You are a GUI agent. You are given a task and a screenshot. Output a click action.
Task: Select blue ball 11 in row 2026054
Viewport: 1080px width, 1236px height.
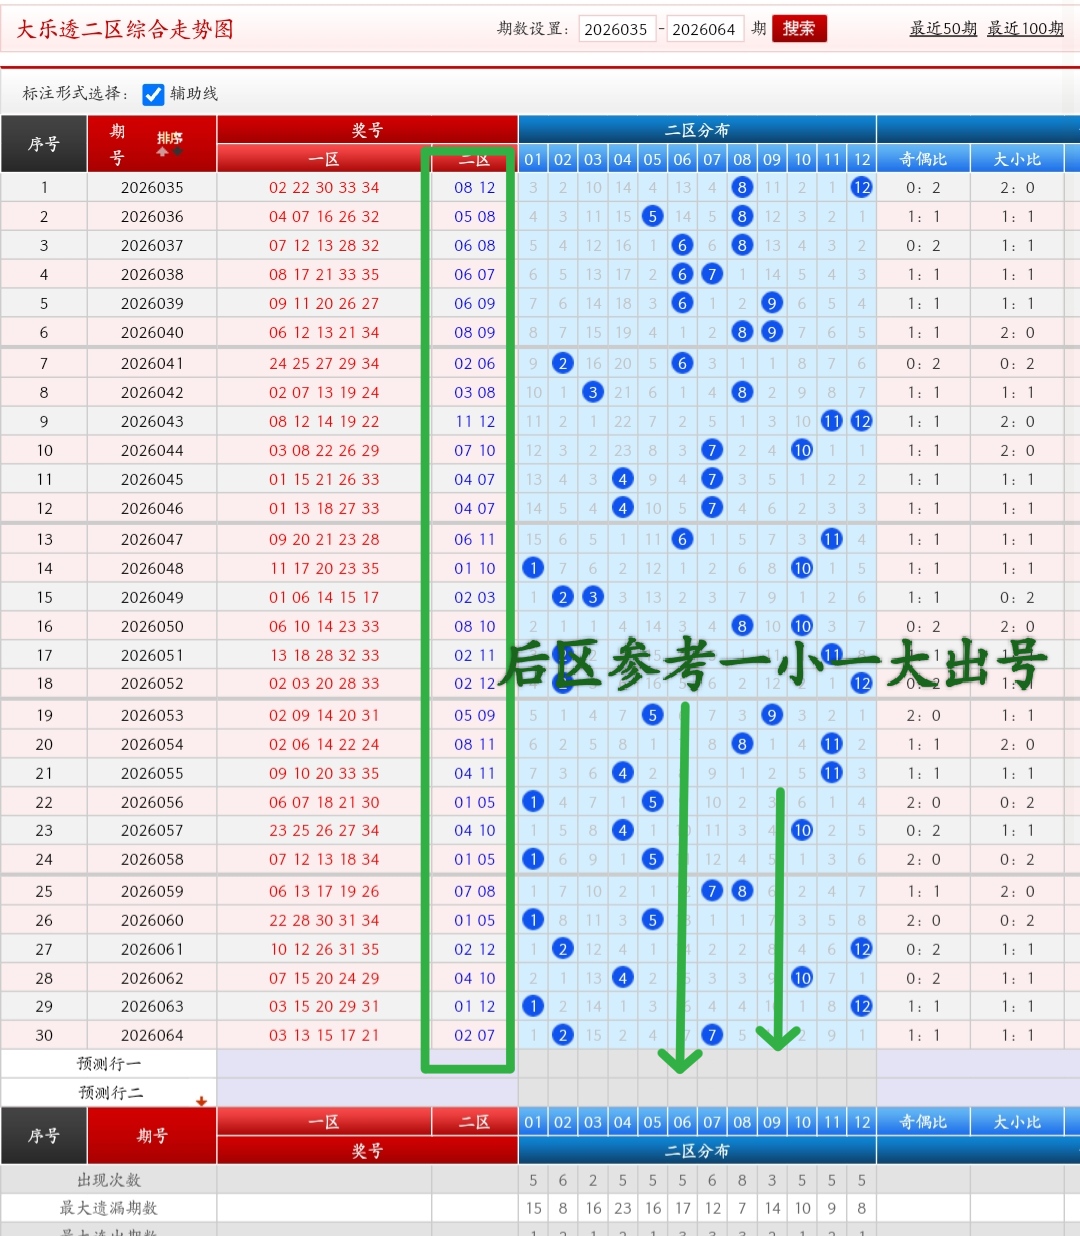pos(832,744)
